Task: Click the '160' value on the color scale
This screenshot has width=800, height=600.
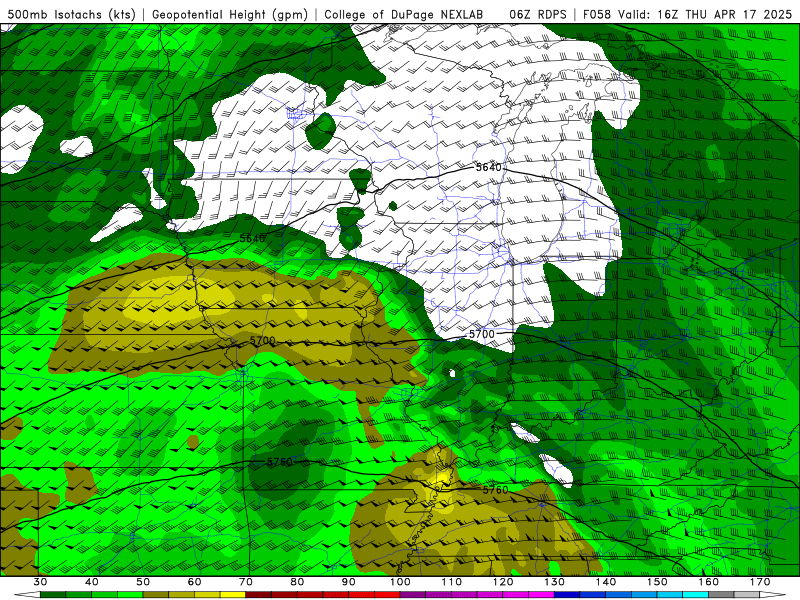Action: tap(709, 582)
